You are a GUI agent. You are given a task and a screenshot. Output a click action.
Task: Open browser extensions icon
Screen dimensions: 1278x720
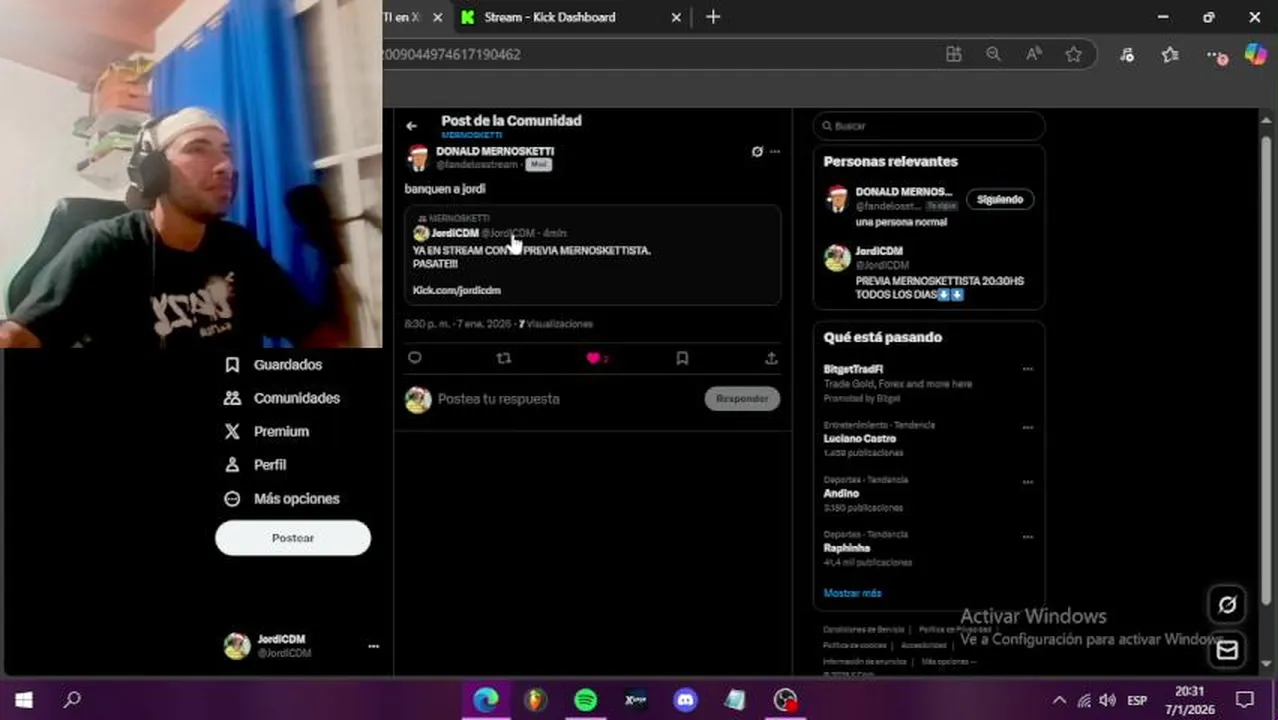pos(1127,54)
